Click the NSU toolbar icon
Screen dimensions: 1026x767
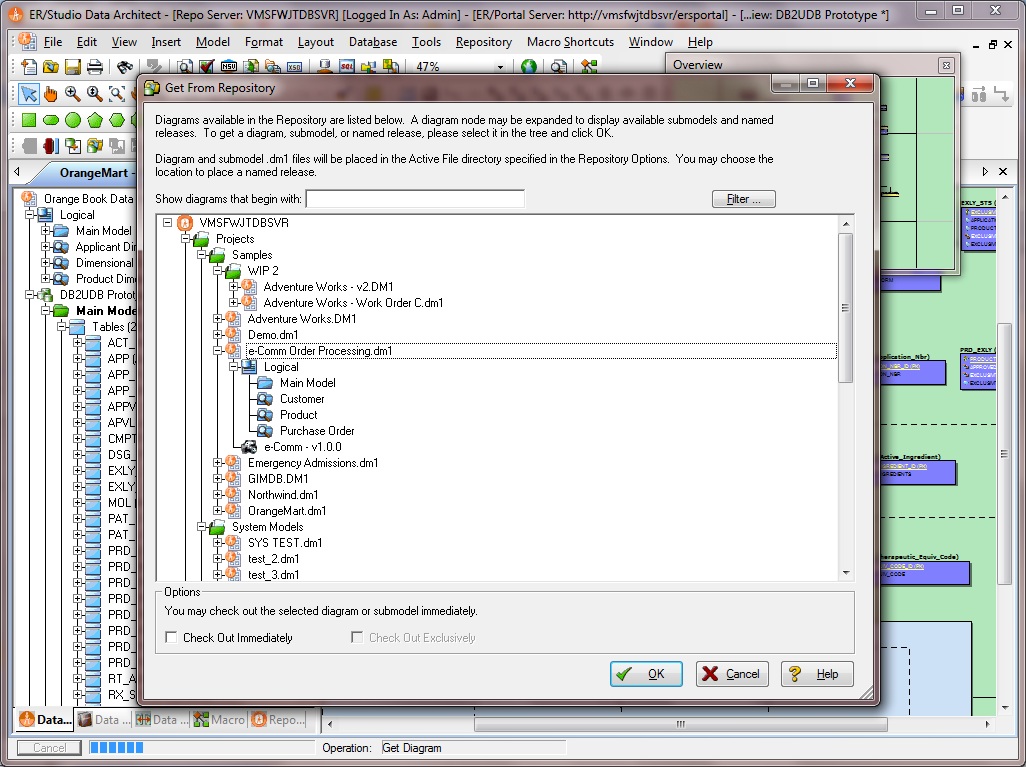(x=229, y=66)
